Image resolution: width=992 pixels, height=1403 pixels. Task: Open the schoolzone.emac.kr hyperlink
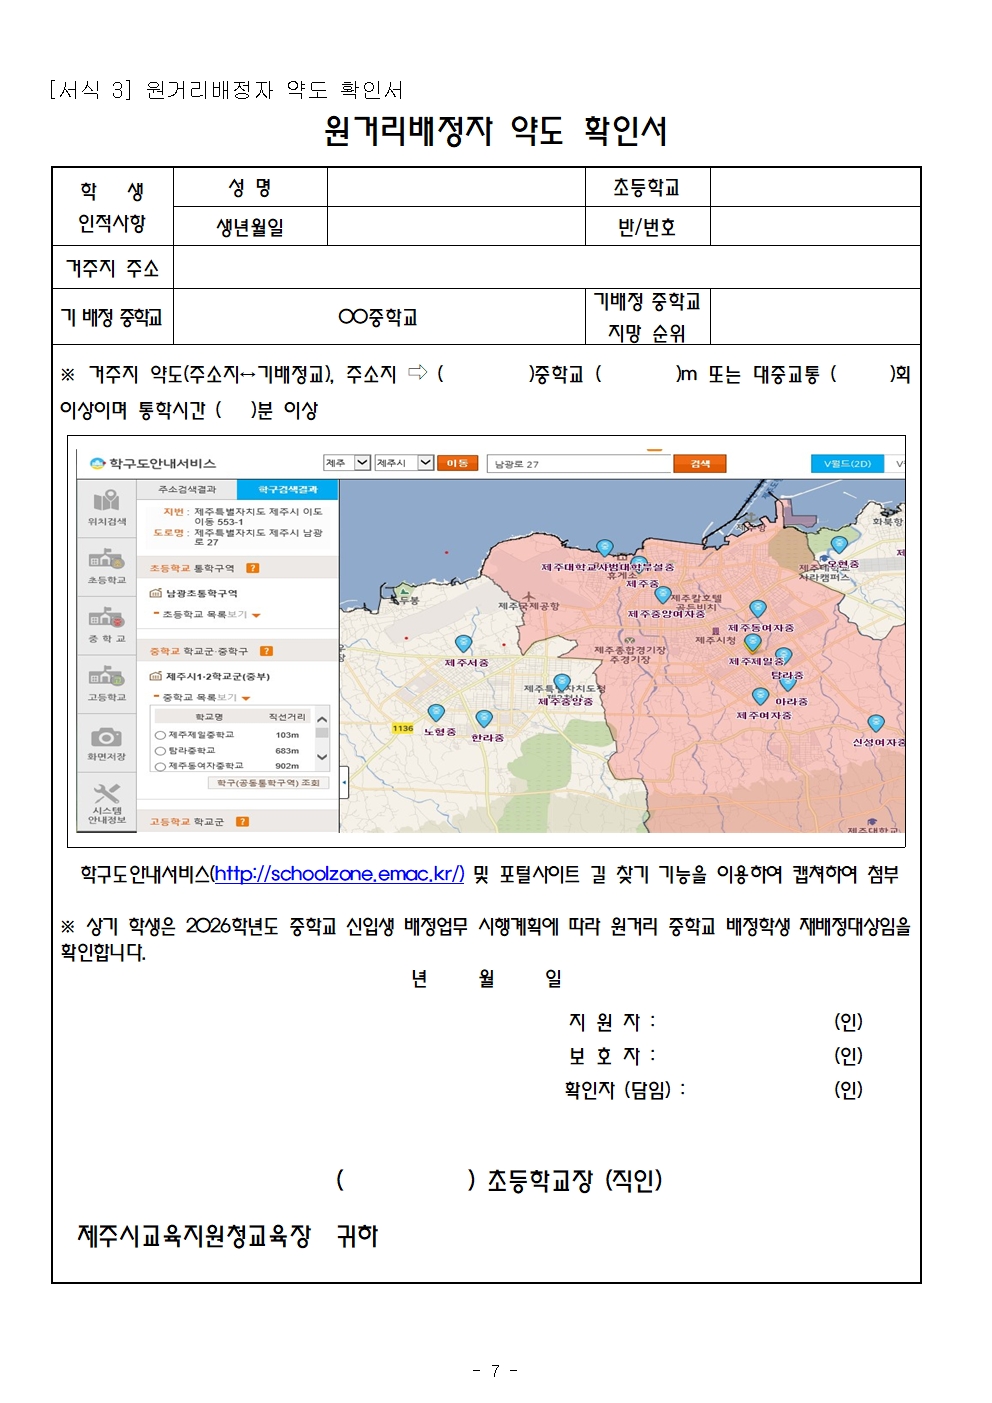pos(339,874)
